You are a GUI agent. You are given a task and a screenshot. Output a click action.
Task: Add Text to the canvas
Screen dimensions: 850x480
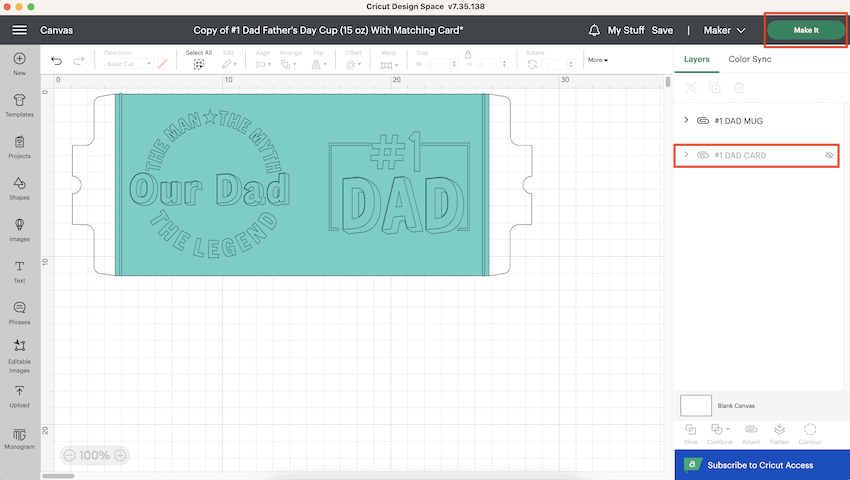(20, 271)
